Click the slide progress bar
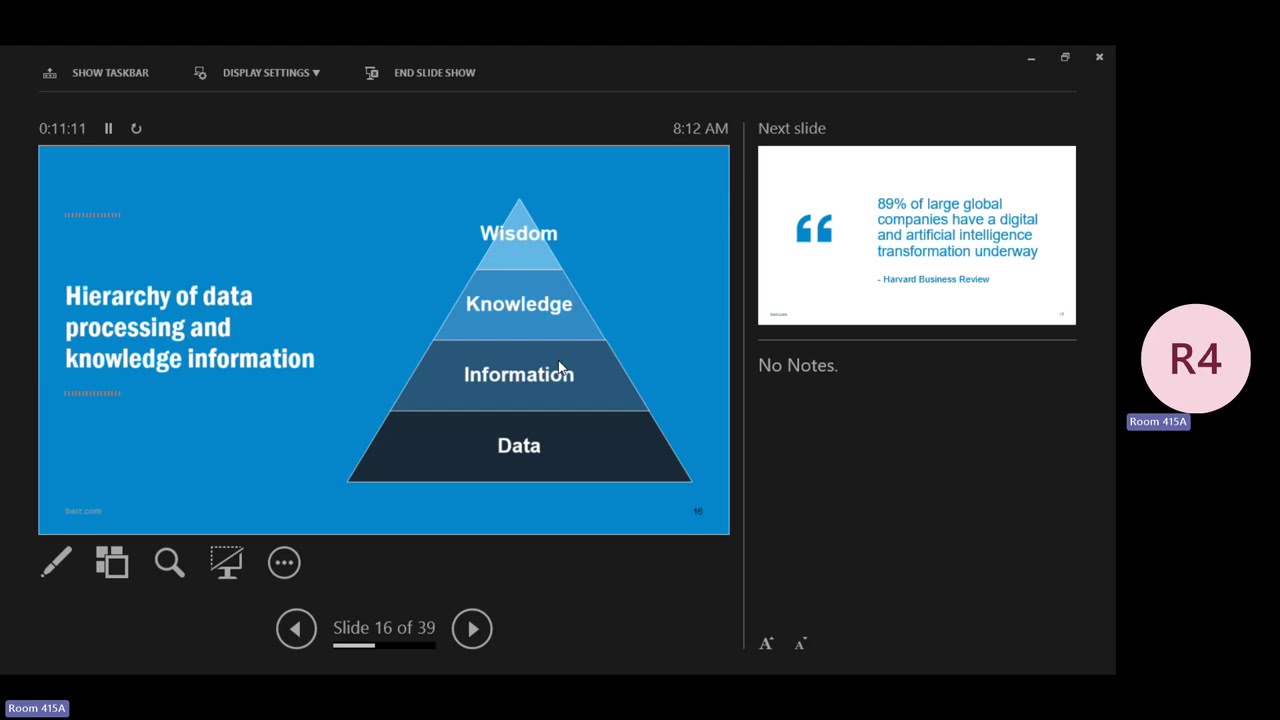Image resolution: width=1280 pixels, height=720 pixels. 384,646
